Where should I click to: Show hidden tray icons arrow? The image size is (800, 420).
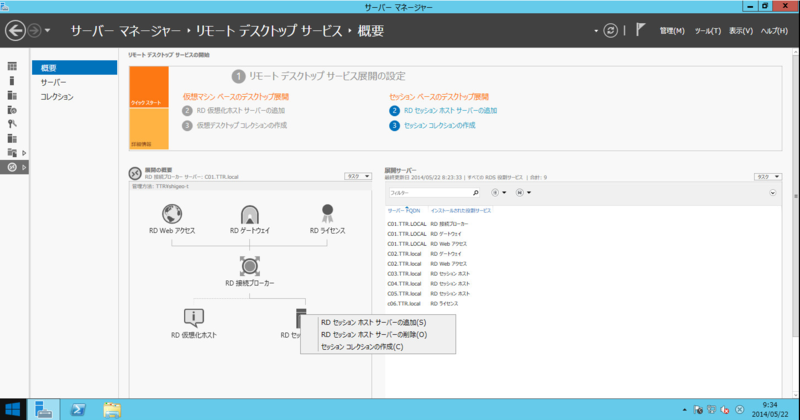[684, 410]
